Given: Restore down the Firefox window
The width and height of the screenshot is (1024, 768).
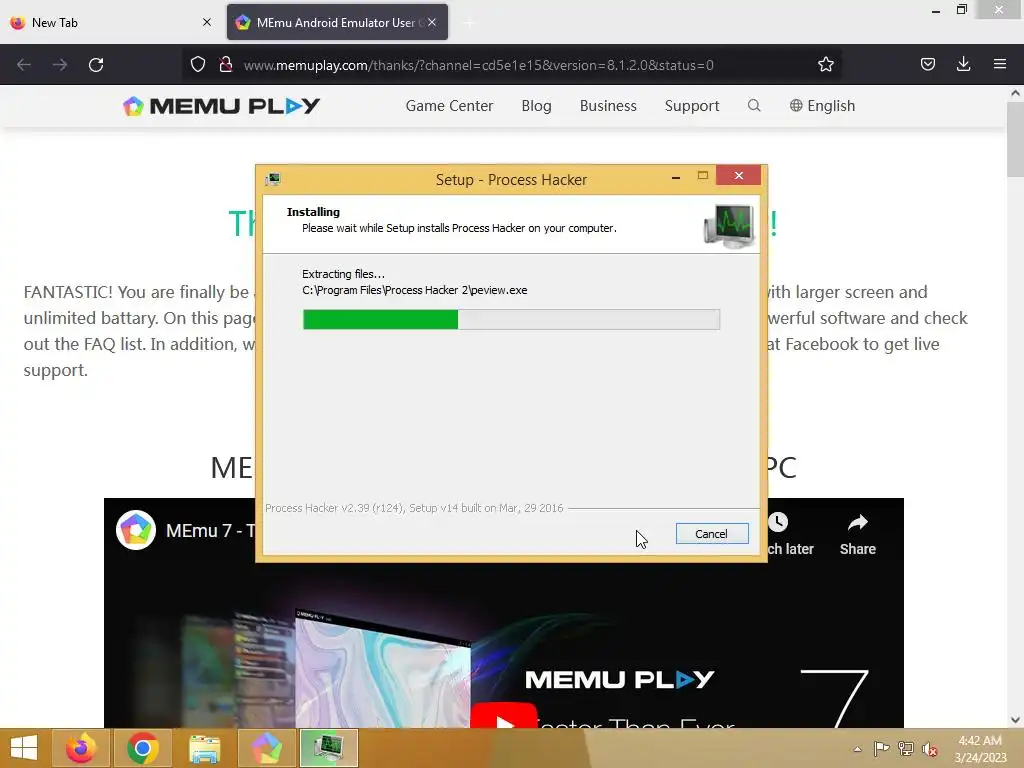Looking at the screenshot, I should [x=961, y=10].
